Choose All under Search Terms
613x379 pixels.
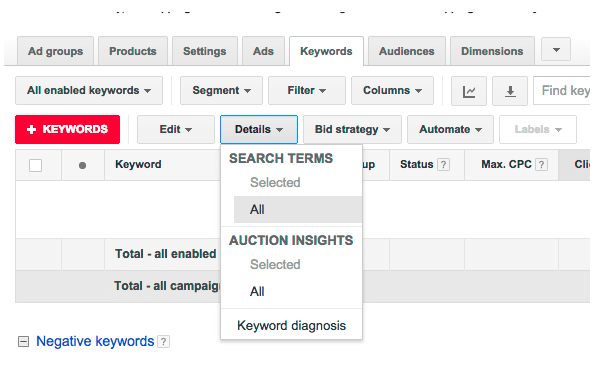tap(298, 210)
